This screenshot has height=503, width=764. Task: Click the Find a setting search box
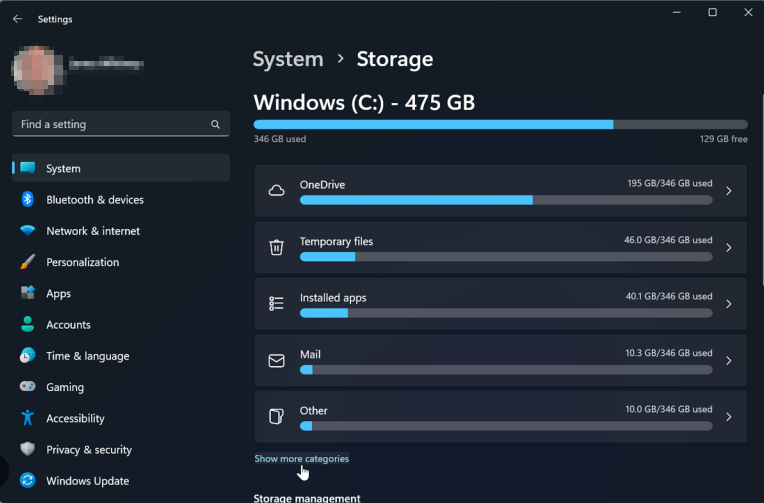pyautogui.click(x=121, y=124)
